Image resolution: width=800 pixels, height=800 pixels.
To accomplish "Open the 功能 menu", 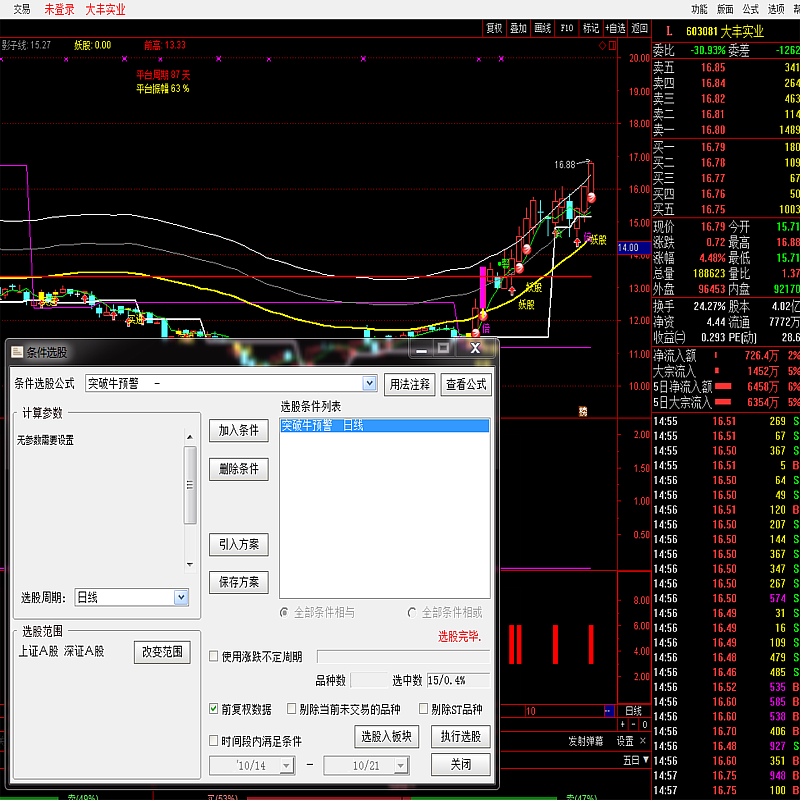I will click(699, 8).
